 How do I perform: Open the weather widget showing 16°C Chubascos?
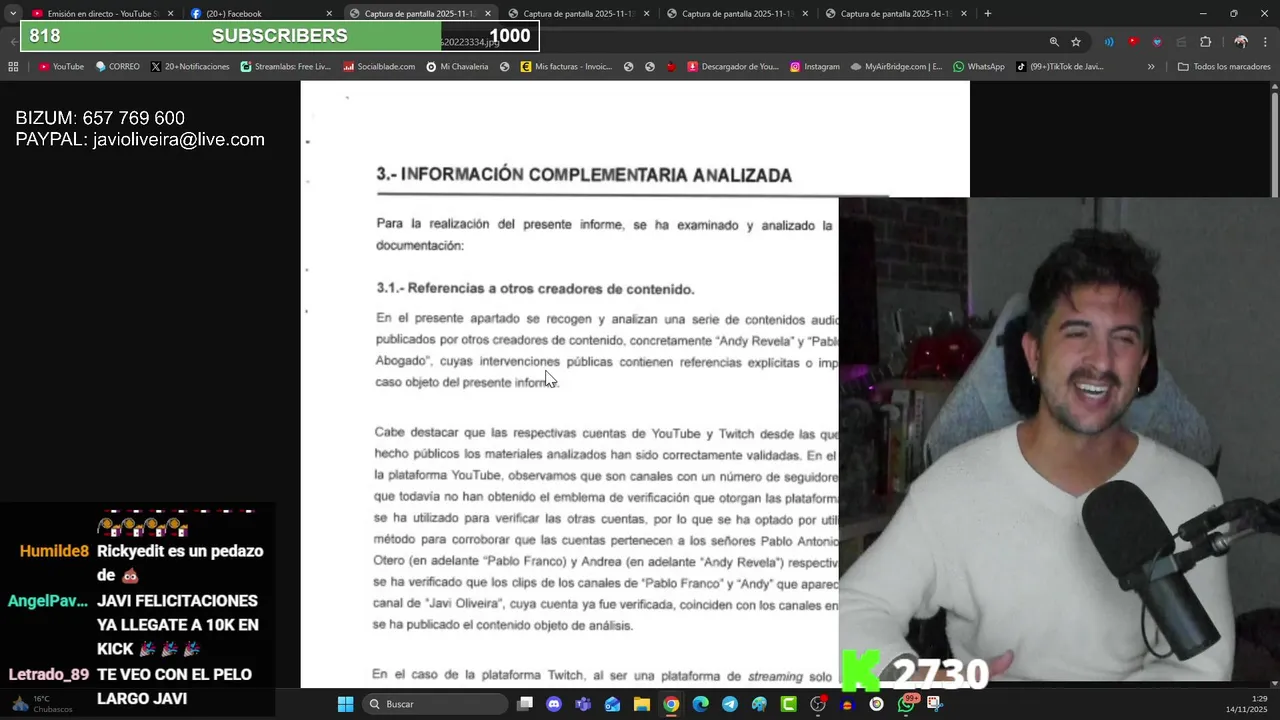(41, 704)
